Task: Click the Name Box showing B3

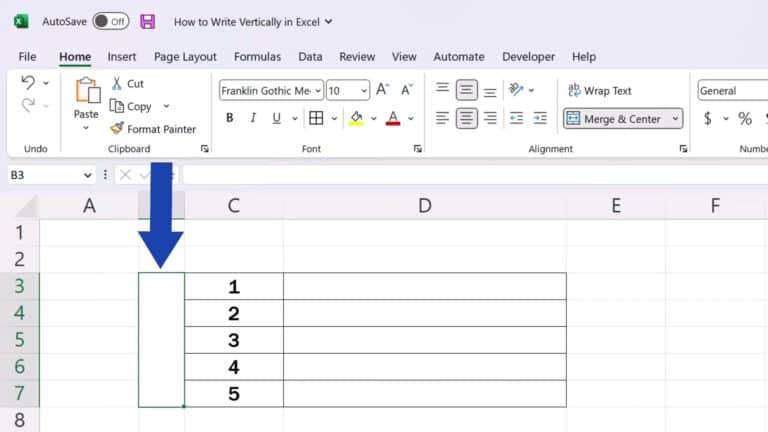Action: 43,175
